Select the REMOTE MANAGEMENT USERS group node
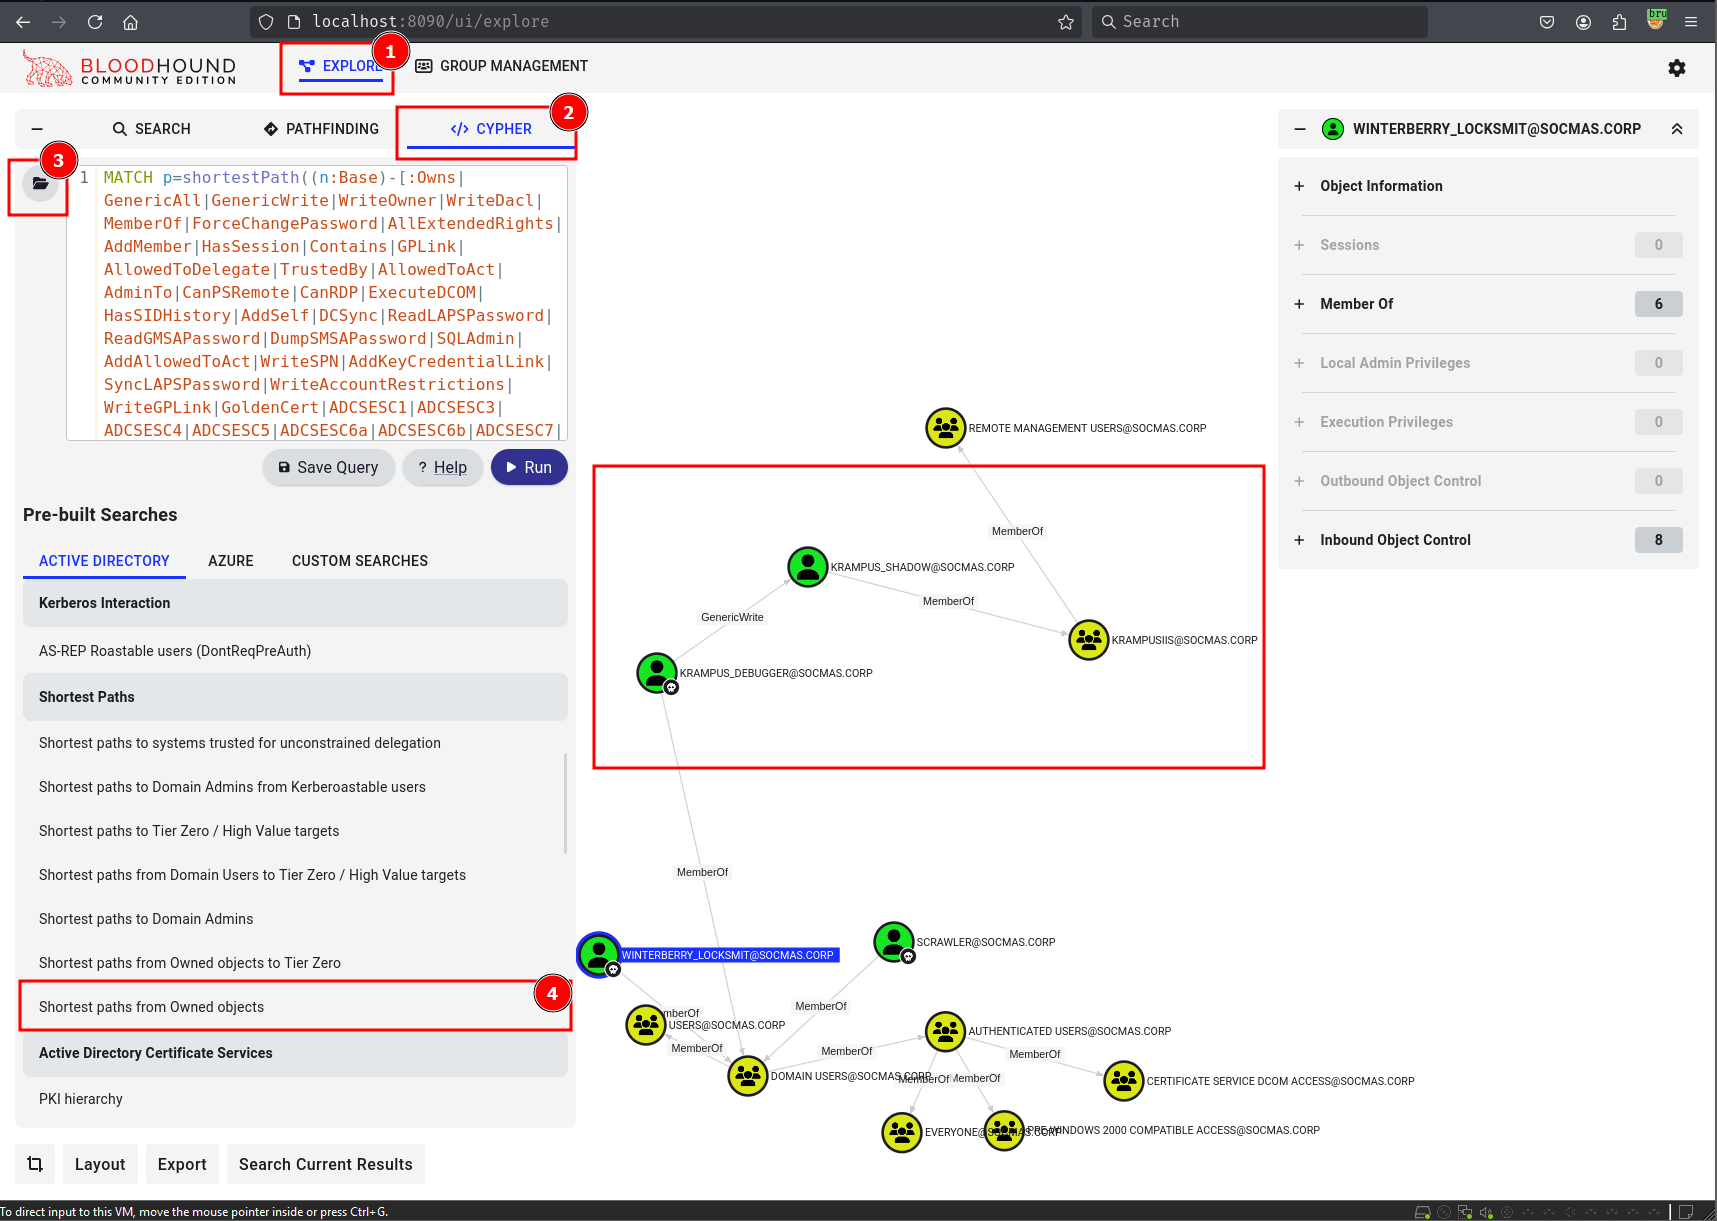Screen dimensions: 1717x1221 click(x=945, y=428)
